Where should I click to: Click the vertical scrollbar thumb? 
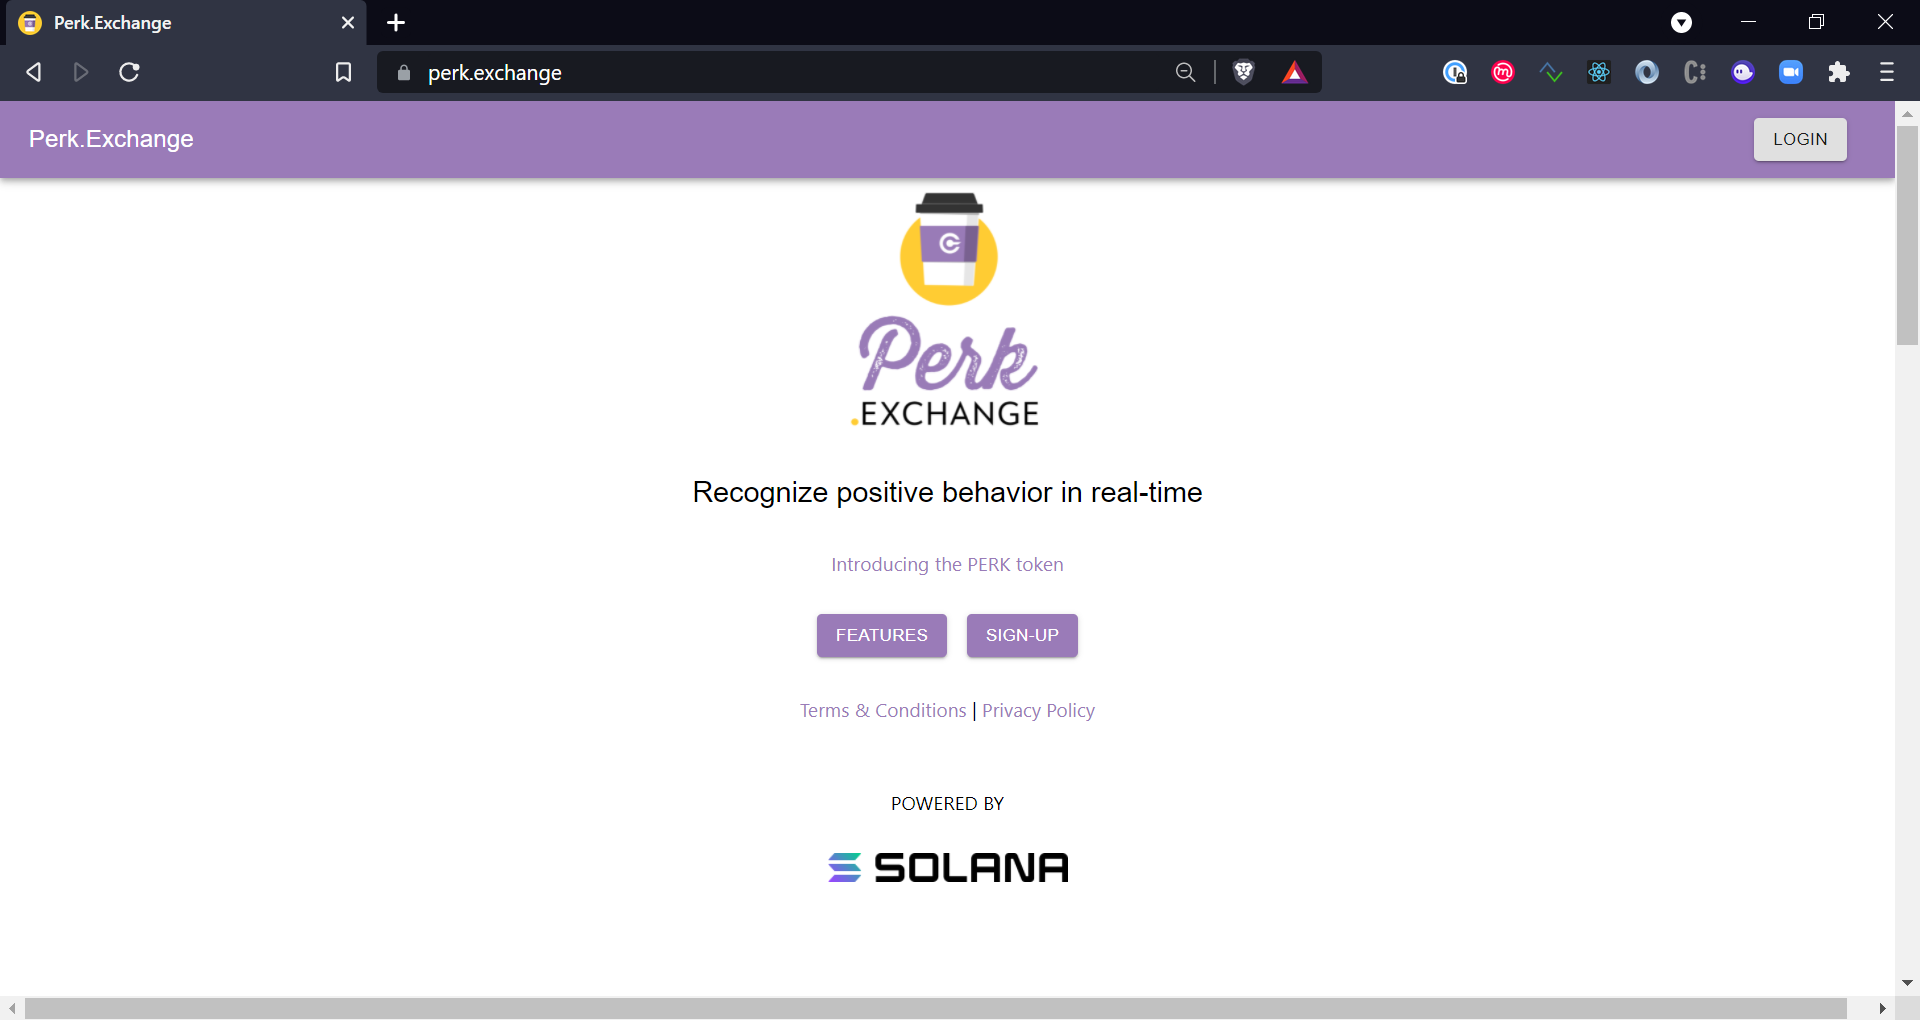1907,235
